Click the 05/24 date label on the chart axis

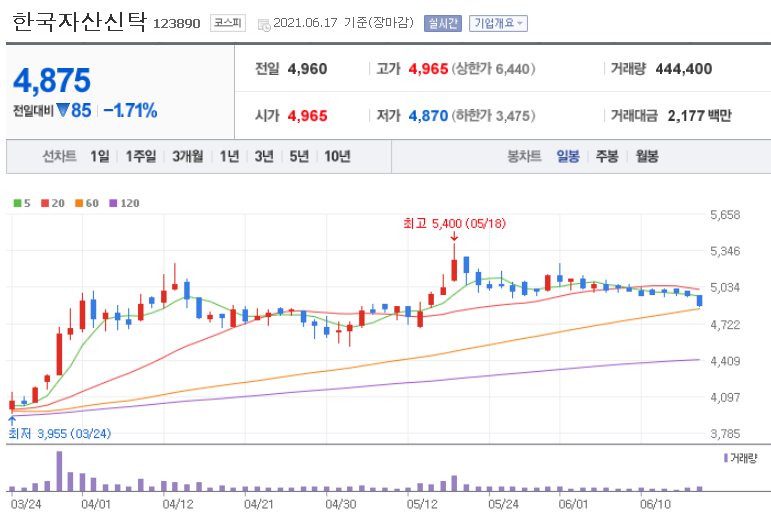pyautogui.click(x=503, y=504)
